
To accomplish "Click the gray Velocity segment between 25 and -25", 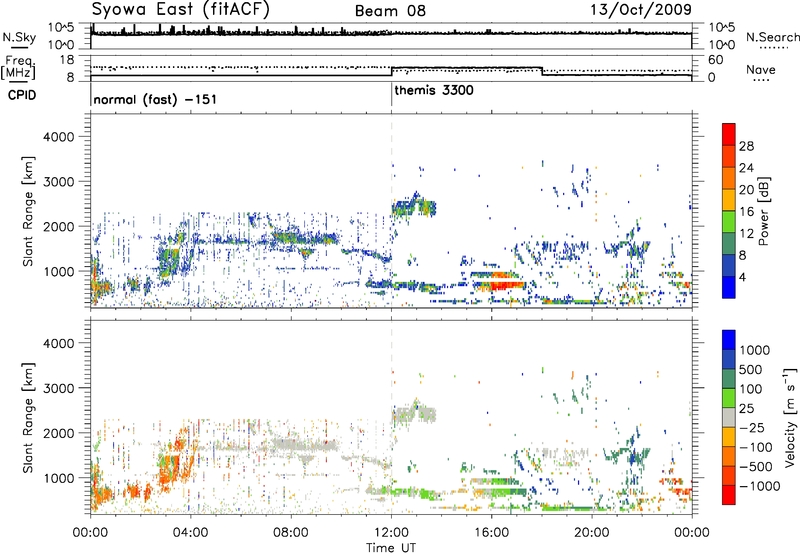I will [x=729, y=417].
